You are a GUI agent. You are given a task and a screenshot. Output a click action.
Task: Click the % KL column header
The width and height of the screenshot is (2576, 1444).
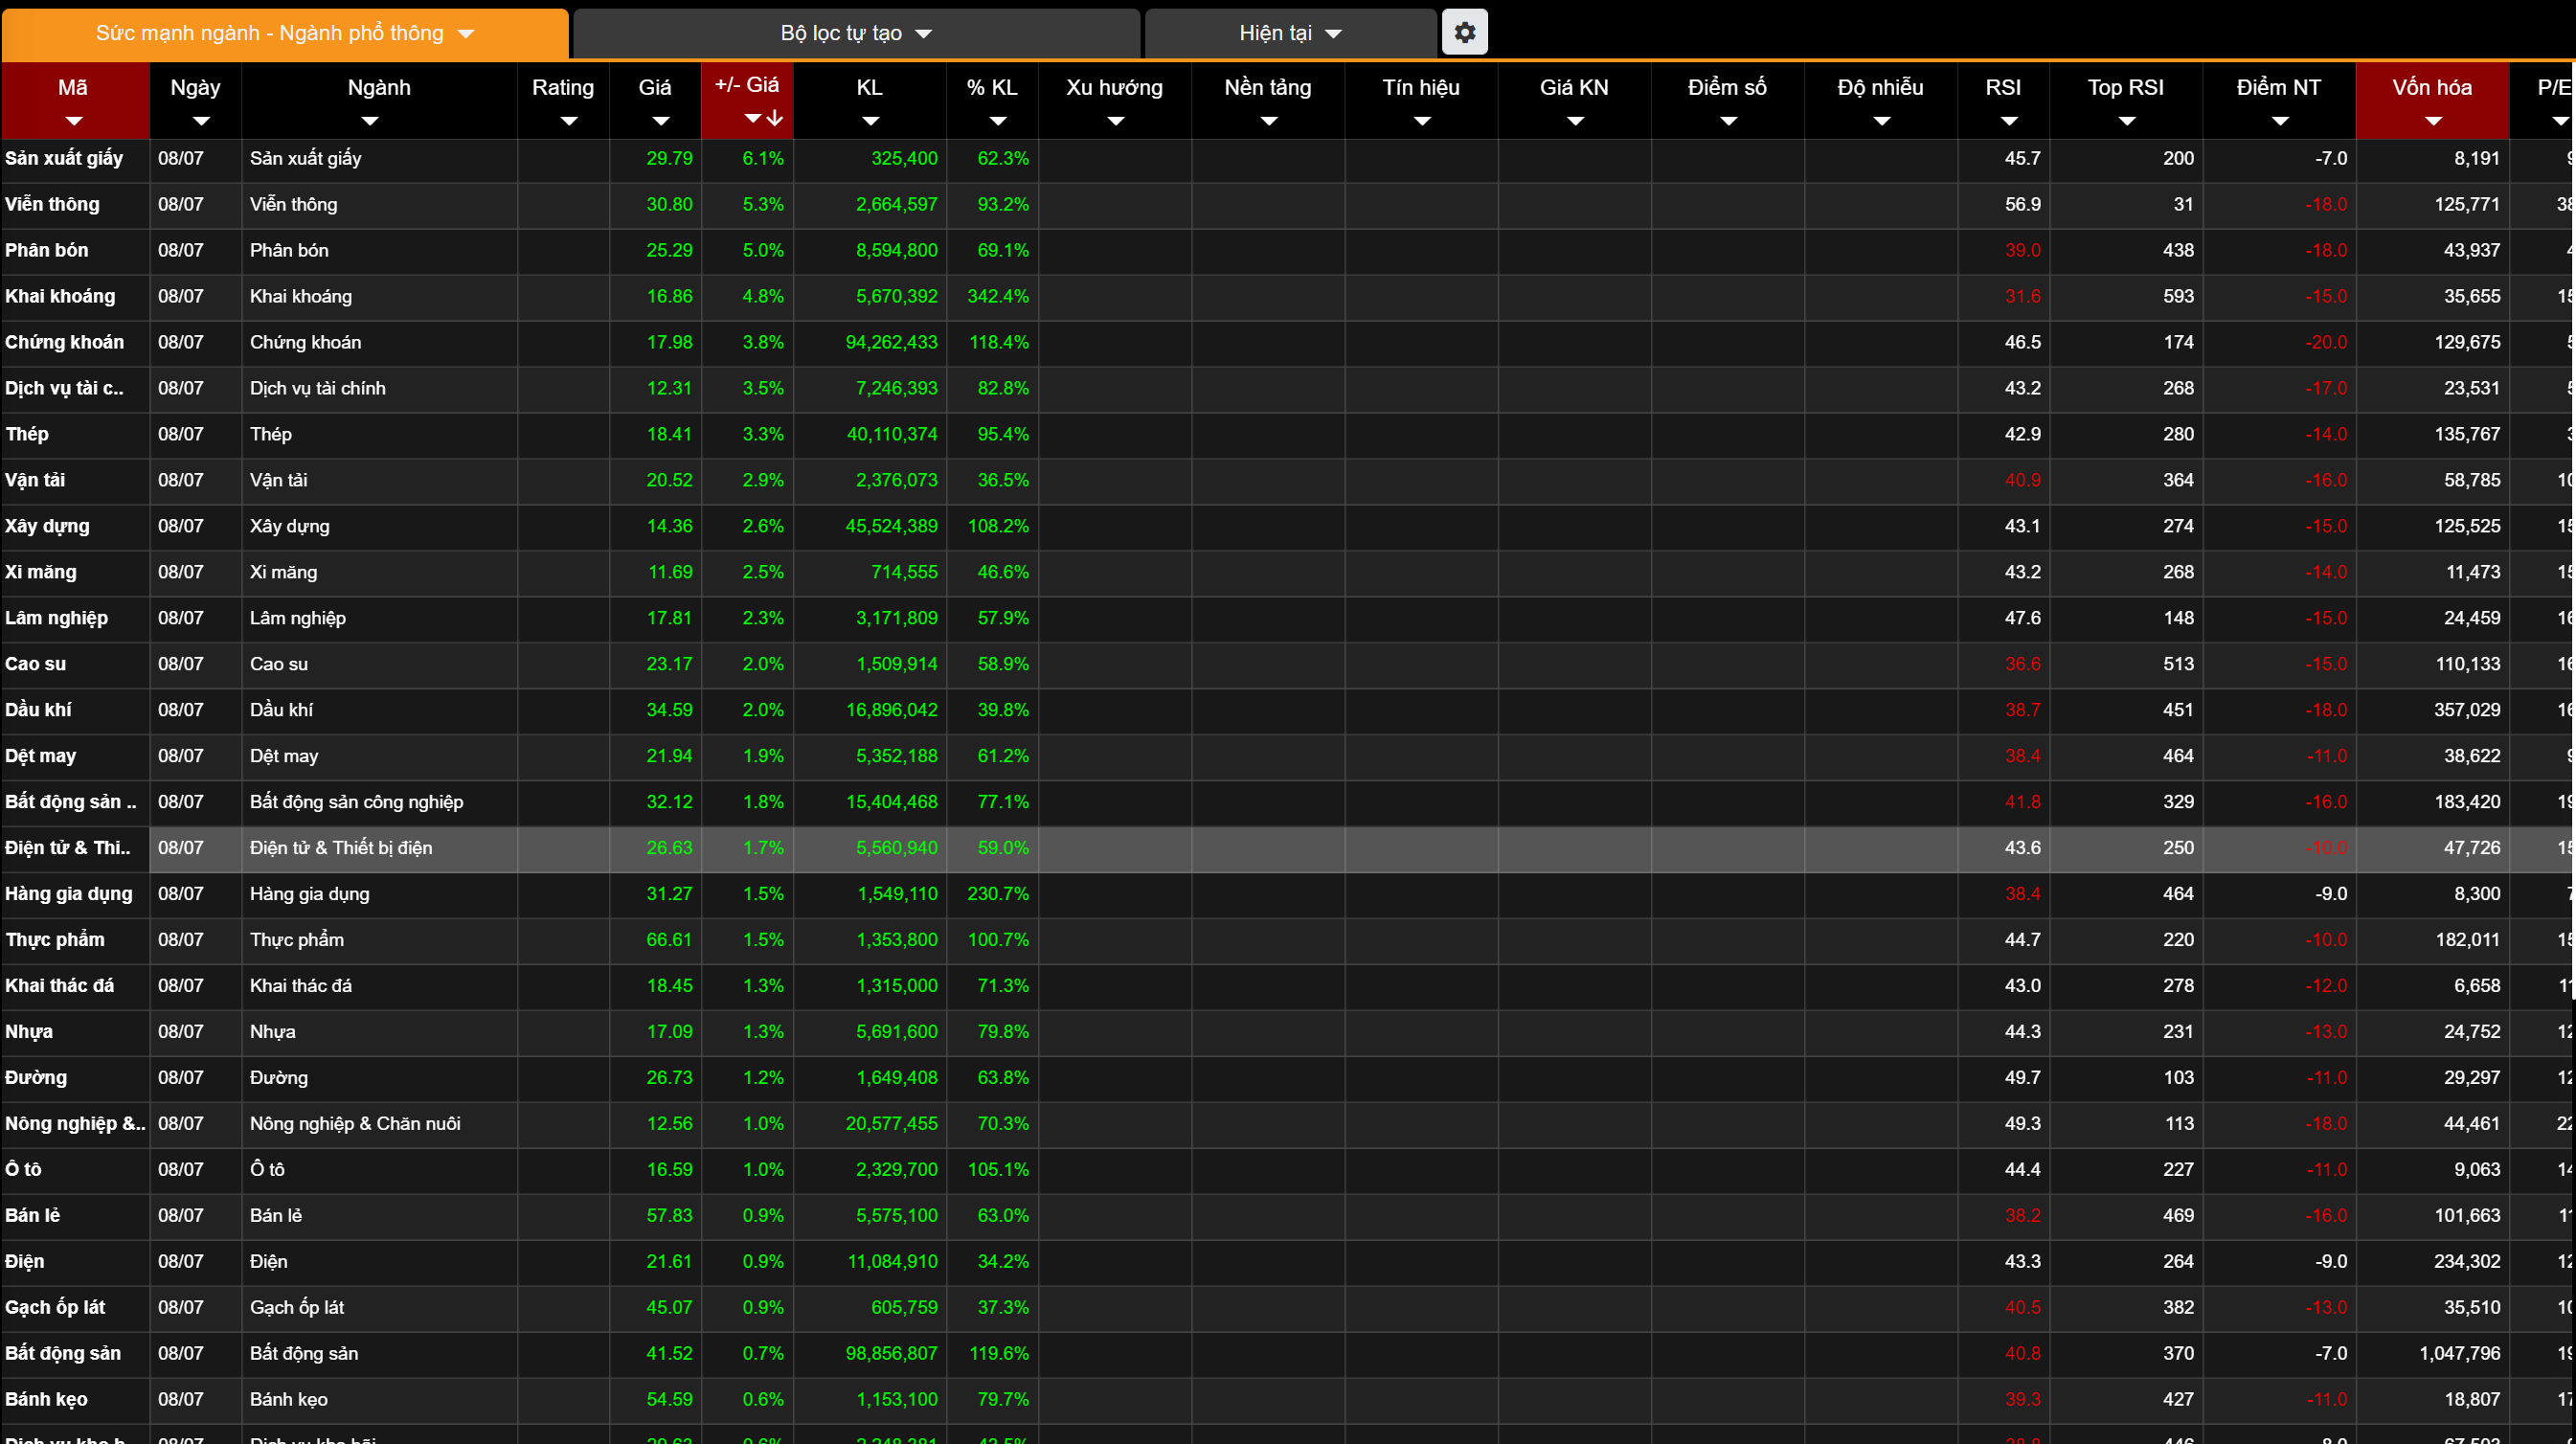992,87
